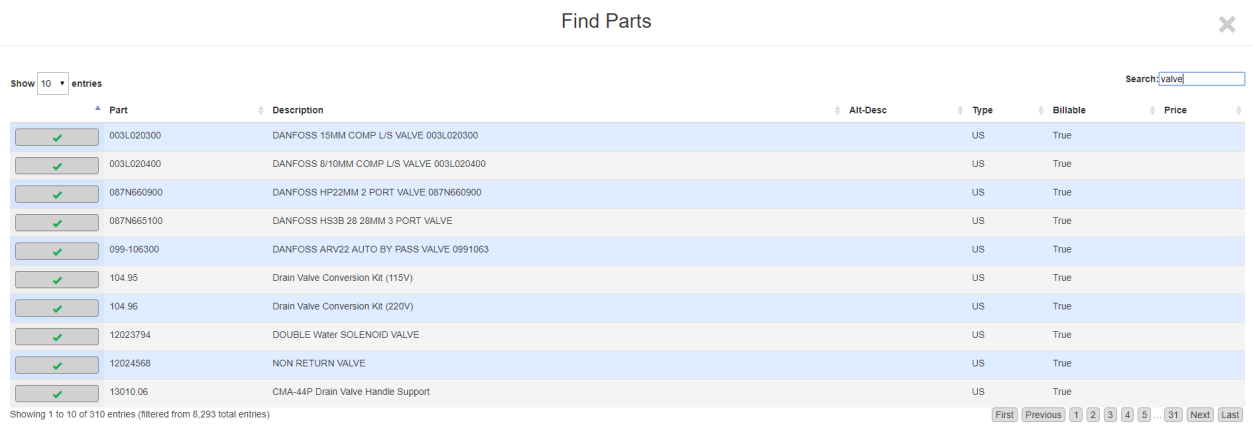Sort parts by the Type column

click(982, 110)
